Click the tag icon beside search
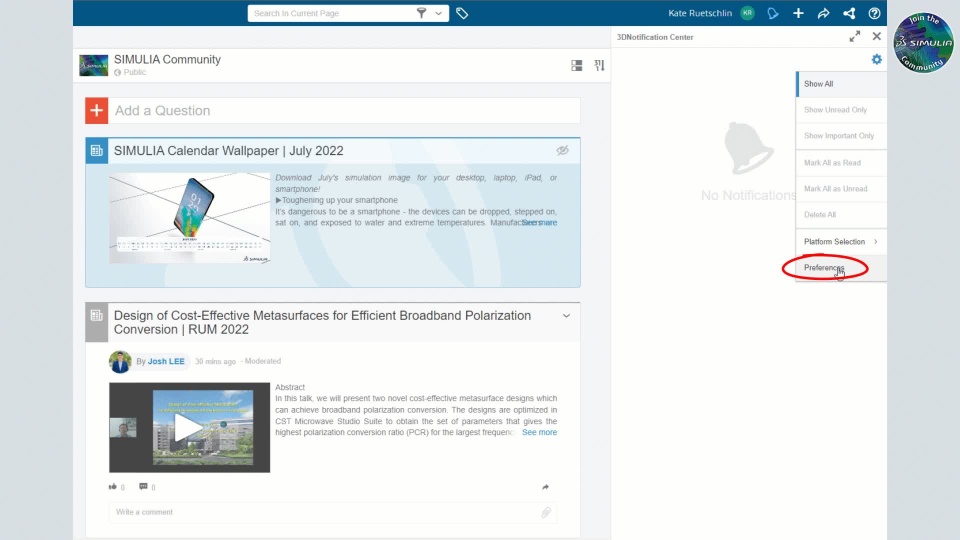This screenshot has width=960, height=540. [x=462, y=13]
